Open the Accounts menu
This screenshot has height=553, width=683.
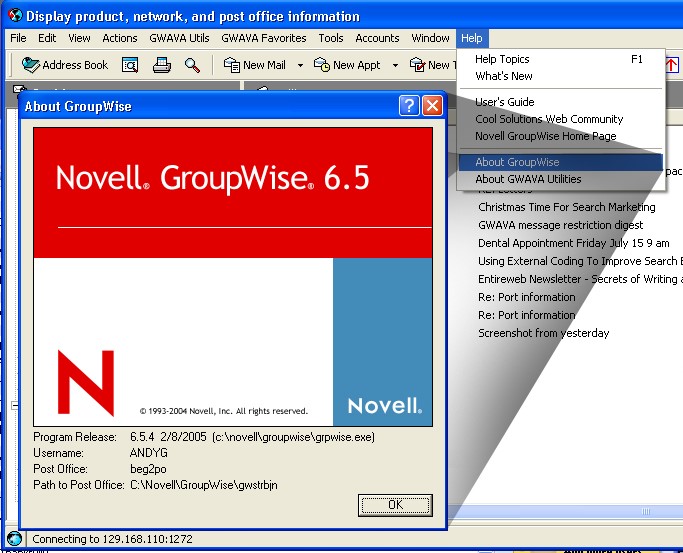[x=377, y=38]
